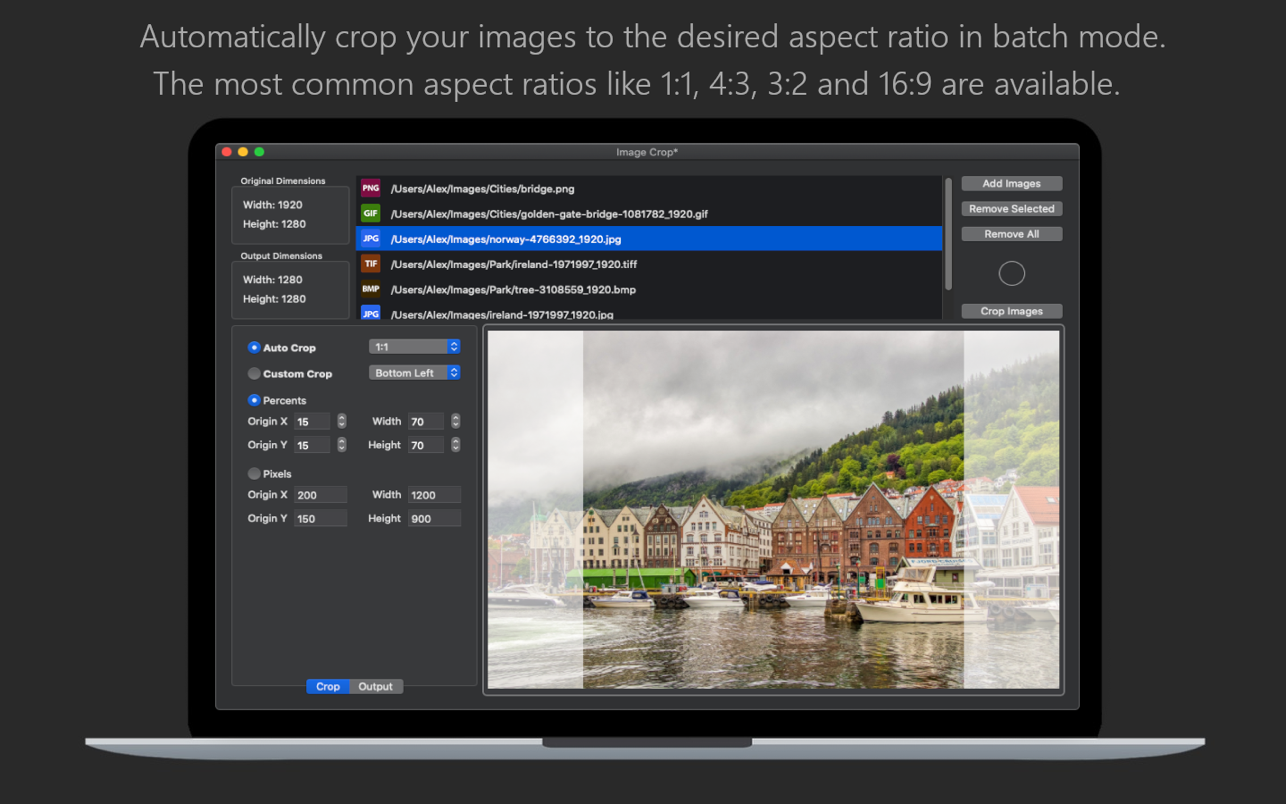Click the TIF icon for ireland tiff file
This screenshot has height=804, width=1286.
coord(370,264)
